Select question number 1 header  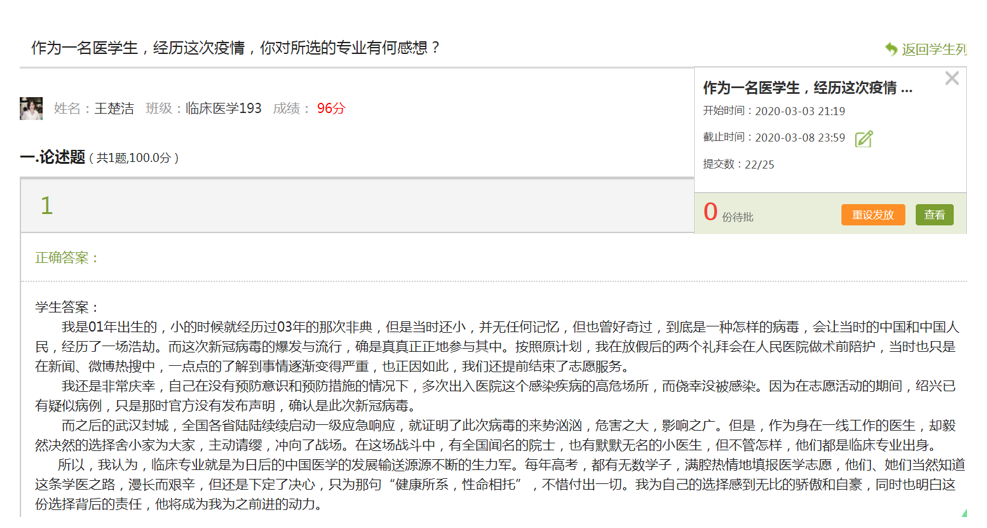coord(46,206)
